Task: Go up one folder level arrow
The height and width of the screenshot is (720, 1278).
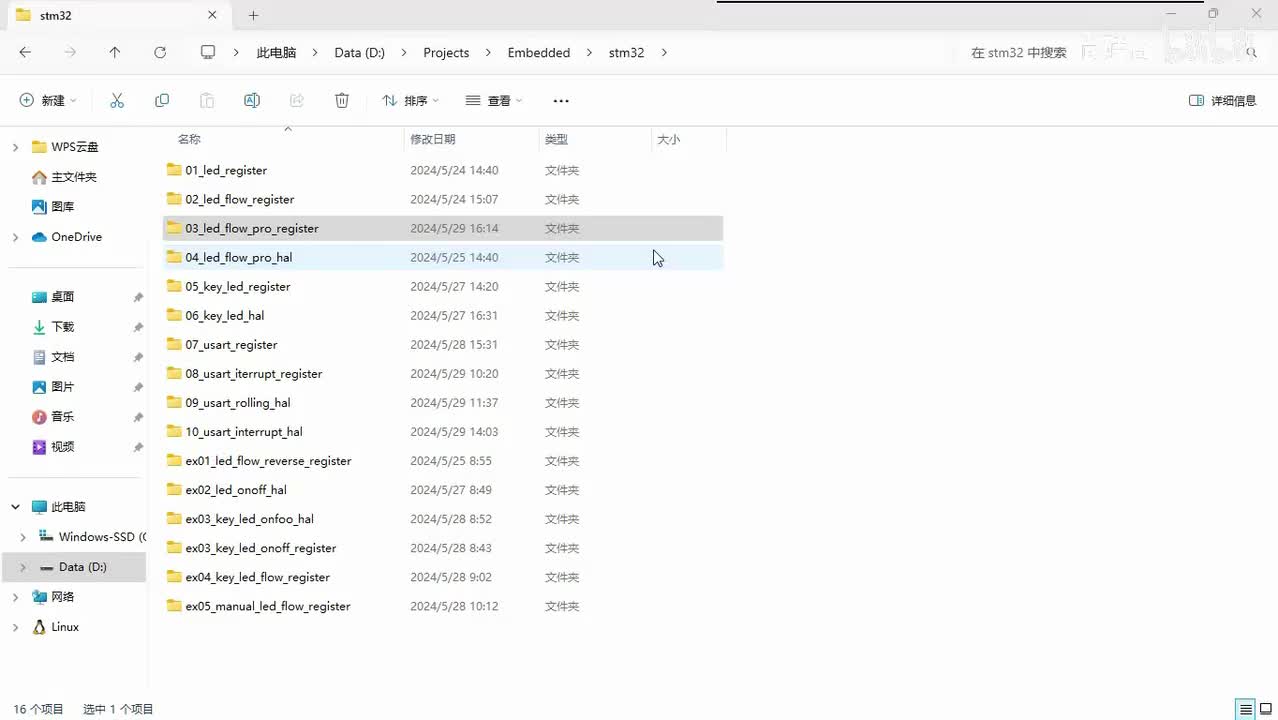Action: click(x=115, y=53)
